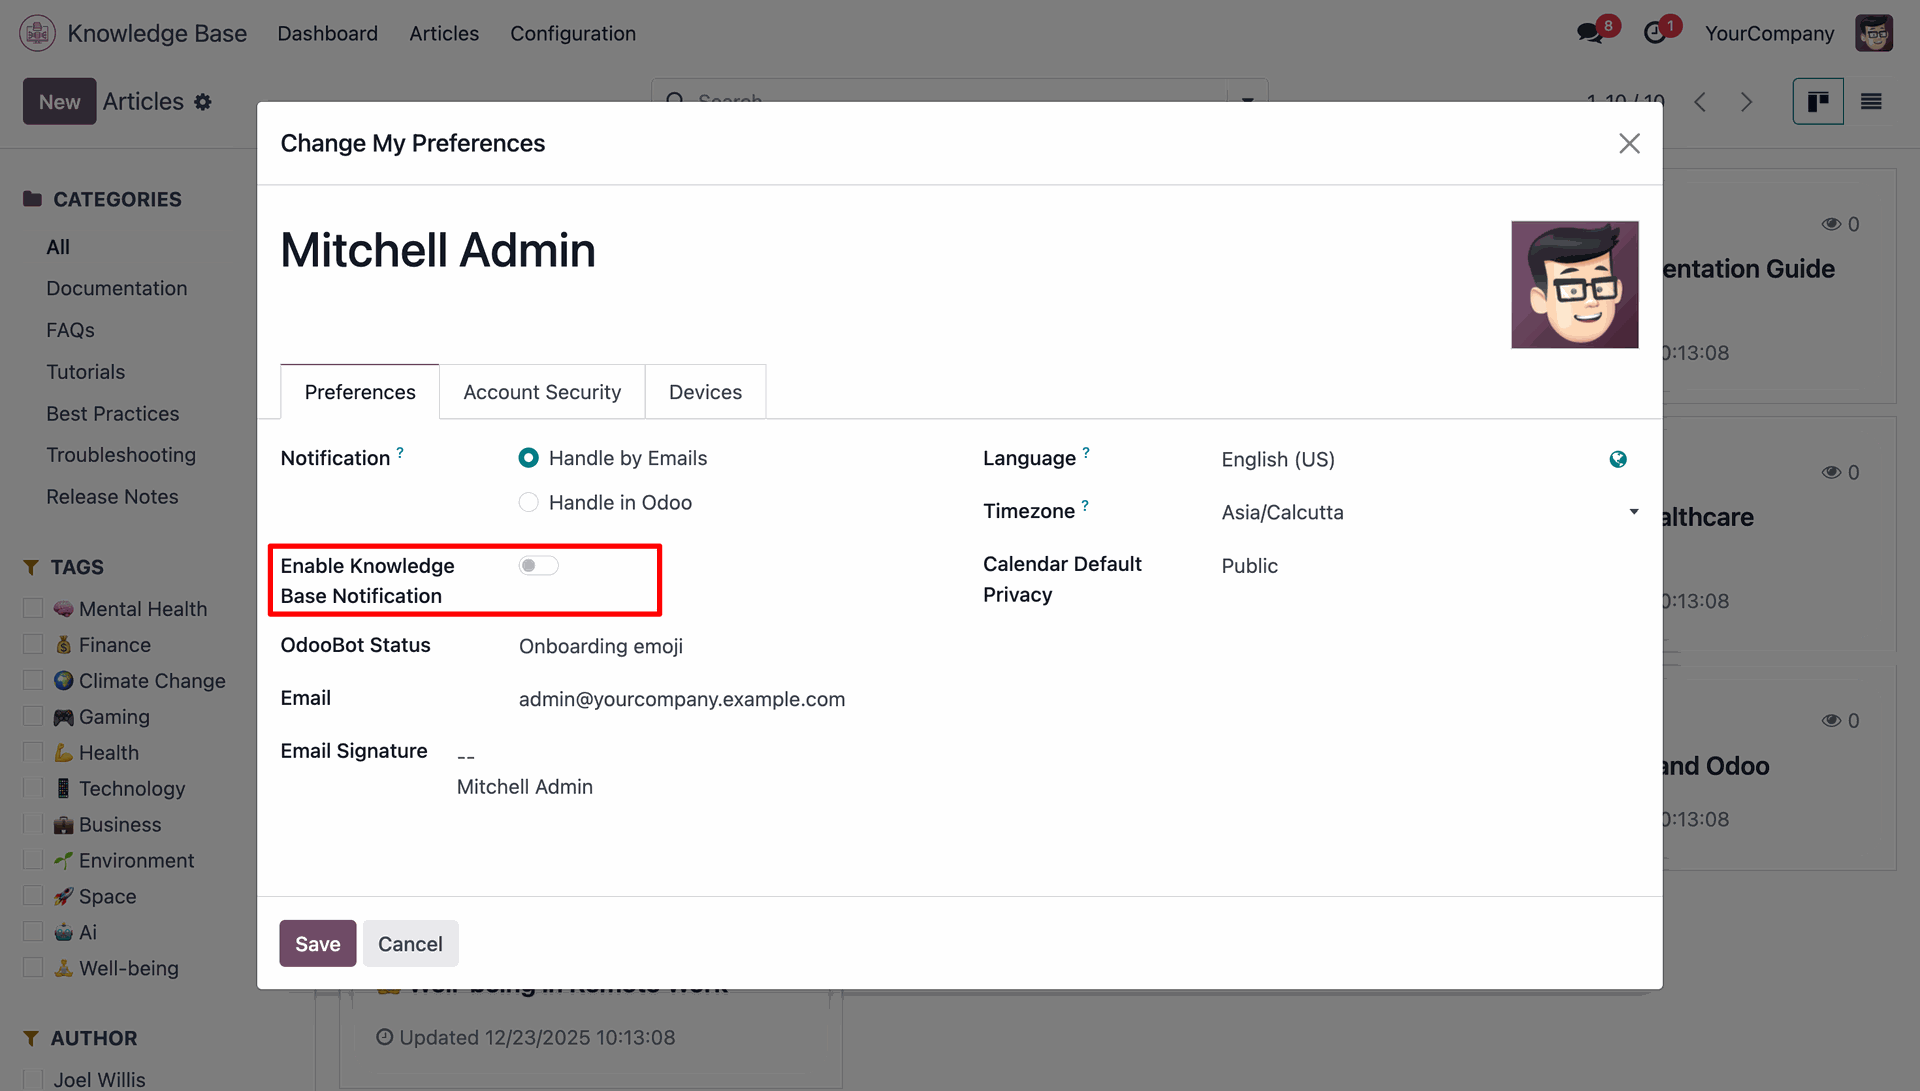Open the Devices tab
Viewport: 1920px width, 1091px height.
tap(705, 392)
